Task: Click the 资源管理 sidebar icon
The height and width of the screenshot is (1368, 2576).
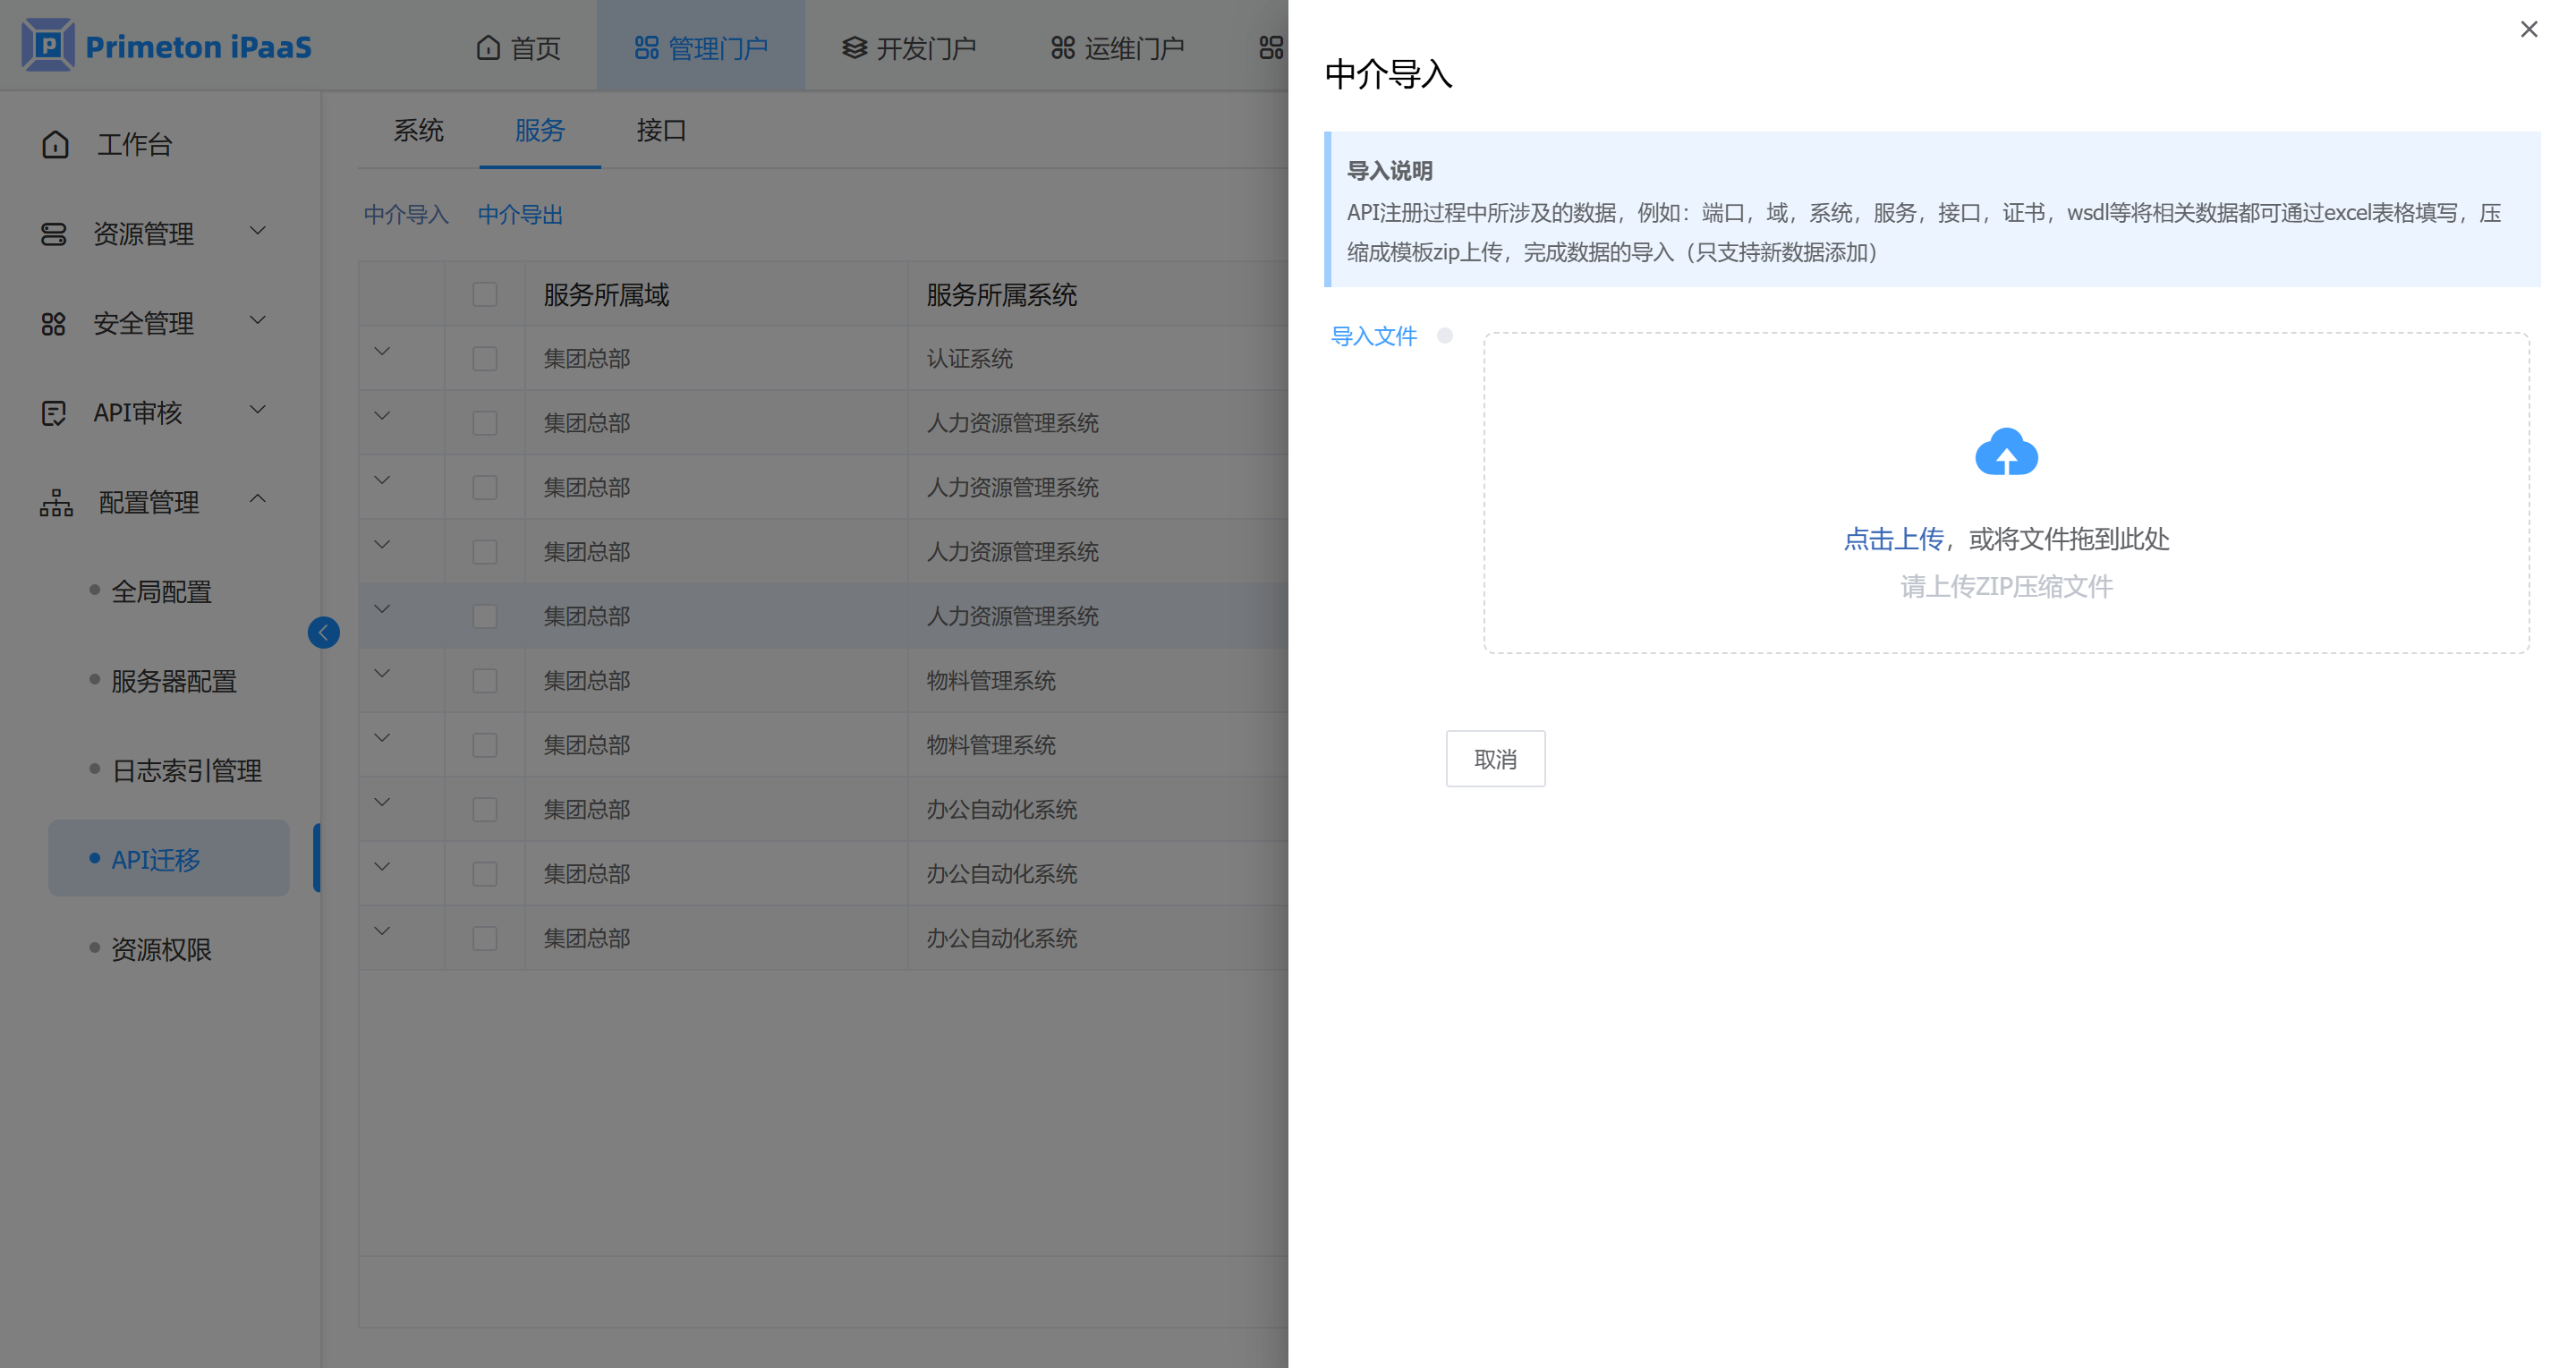Action: [x=53, y=234]
